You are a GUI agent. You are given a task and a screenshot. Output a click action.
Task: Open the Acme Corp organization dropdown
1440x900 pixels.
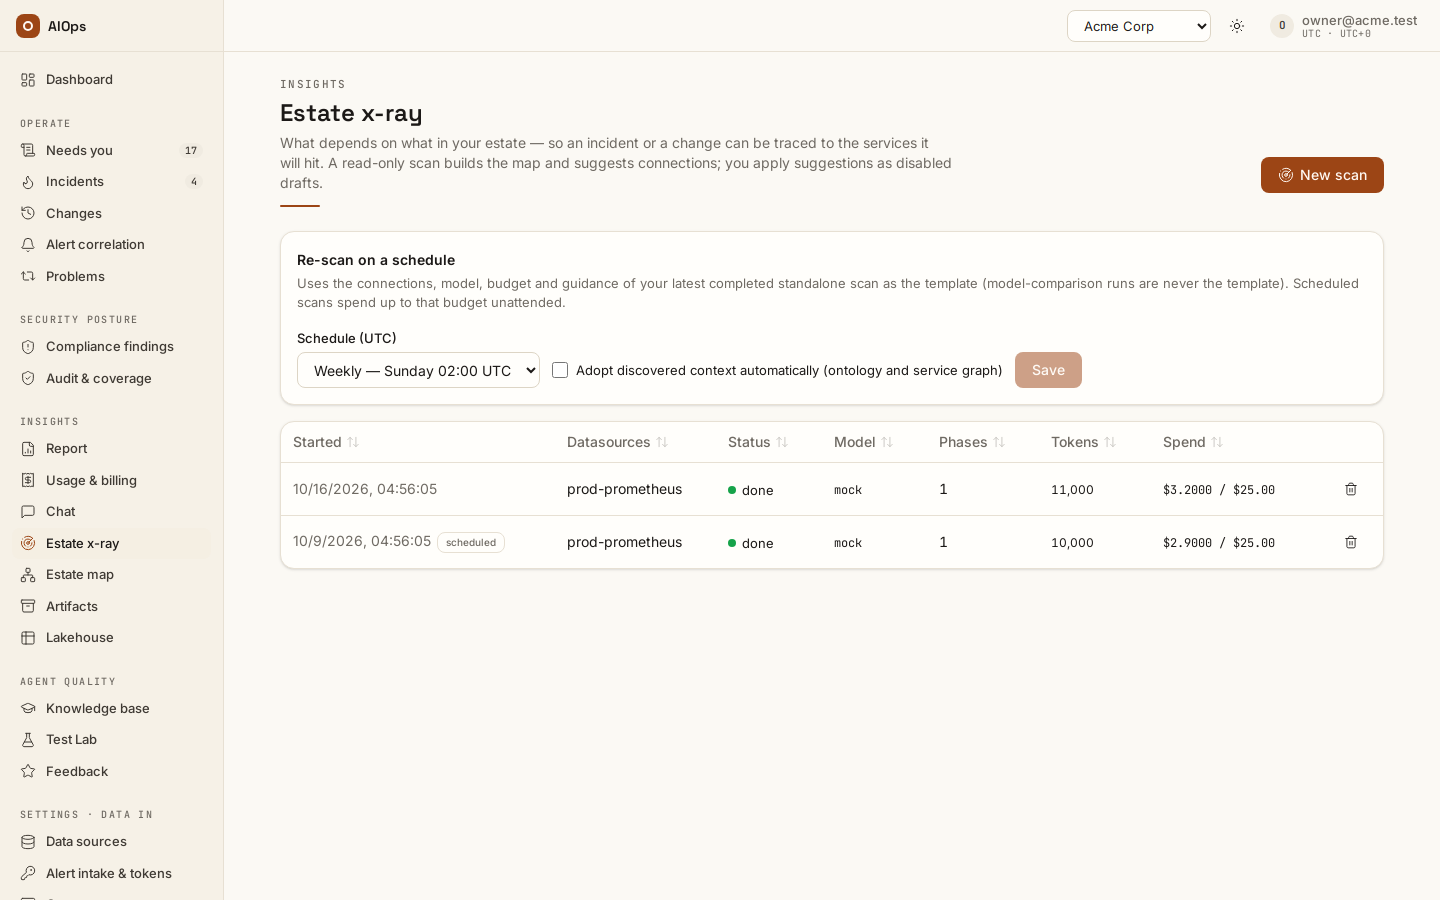[1139, 26]
